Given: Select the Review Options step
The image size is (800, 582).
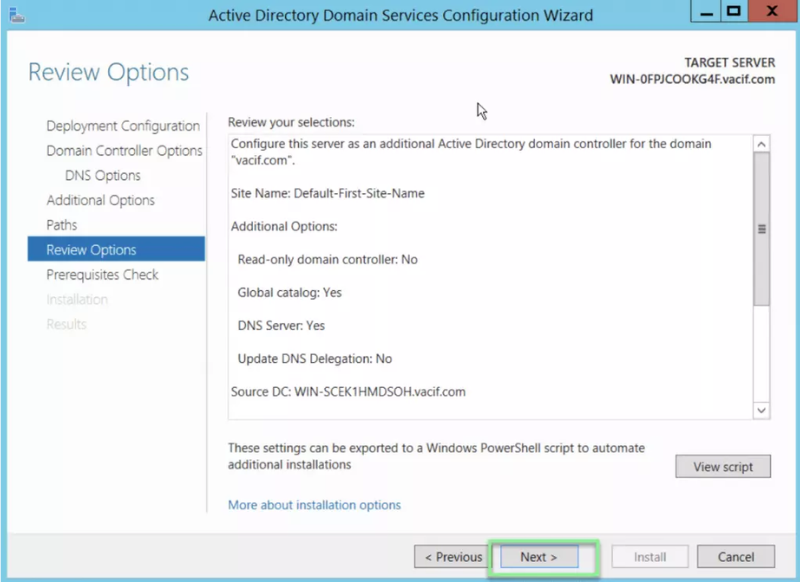Looking at the screenshot, I should pyautogui.click(x=88, y=249).
